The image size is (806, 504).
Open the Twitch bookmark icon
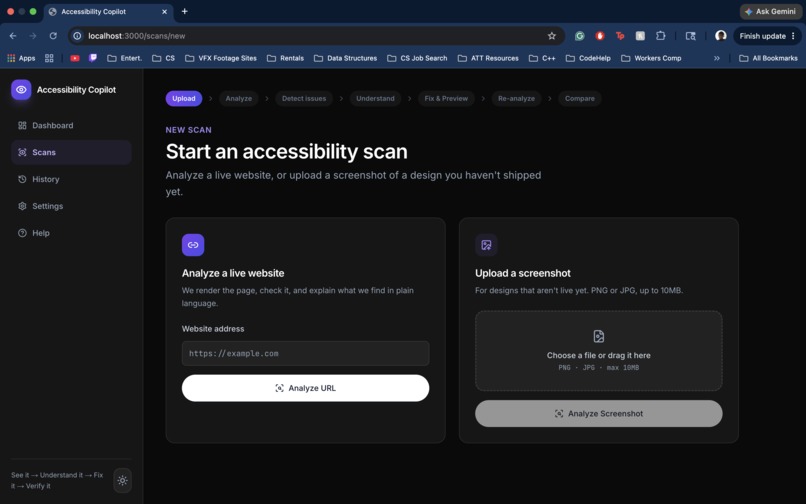tap(93, 58)
